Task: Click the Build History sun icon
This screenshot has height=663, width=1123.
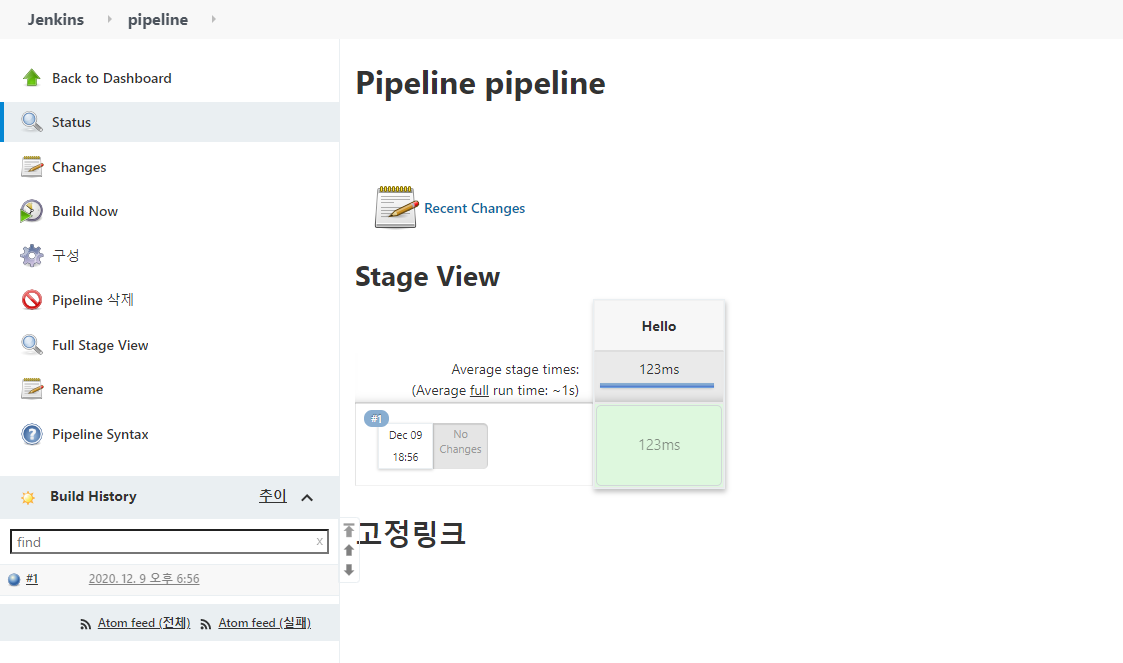Action: [28, 497]
